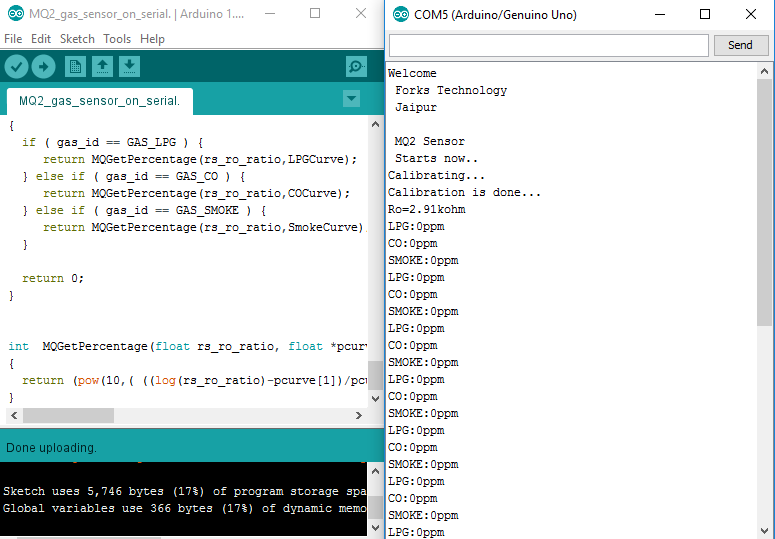
Task: Click the 'Done uploading.' status message
Action: [51, 448]
